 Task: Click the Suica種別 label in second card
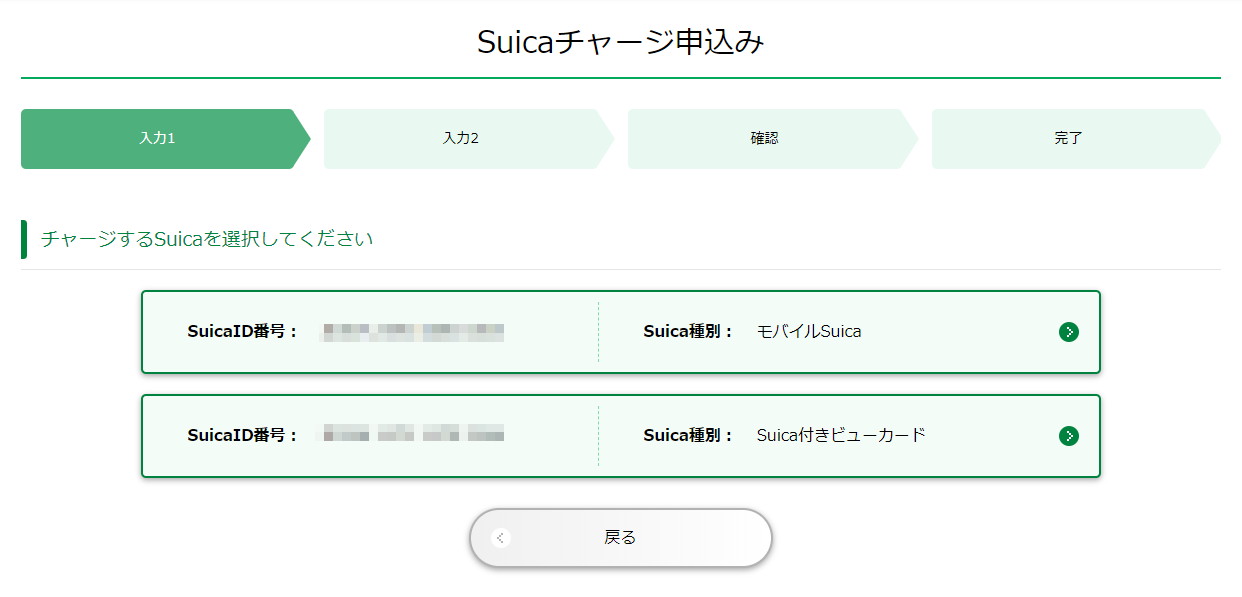tap(689, 436)
